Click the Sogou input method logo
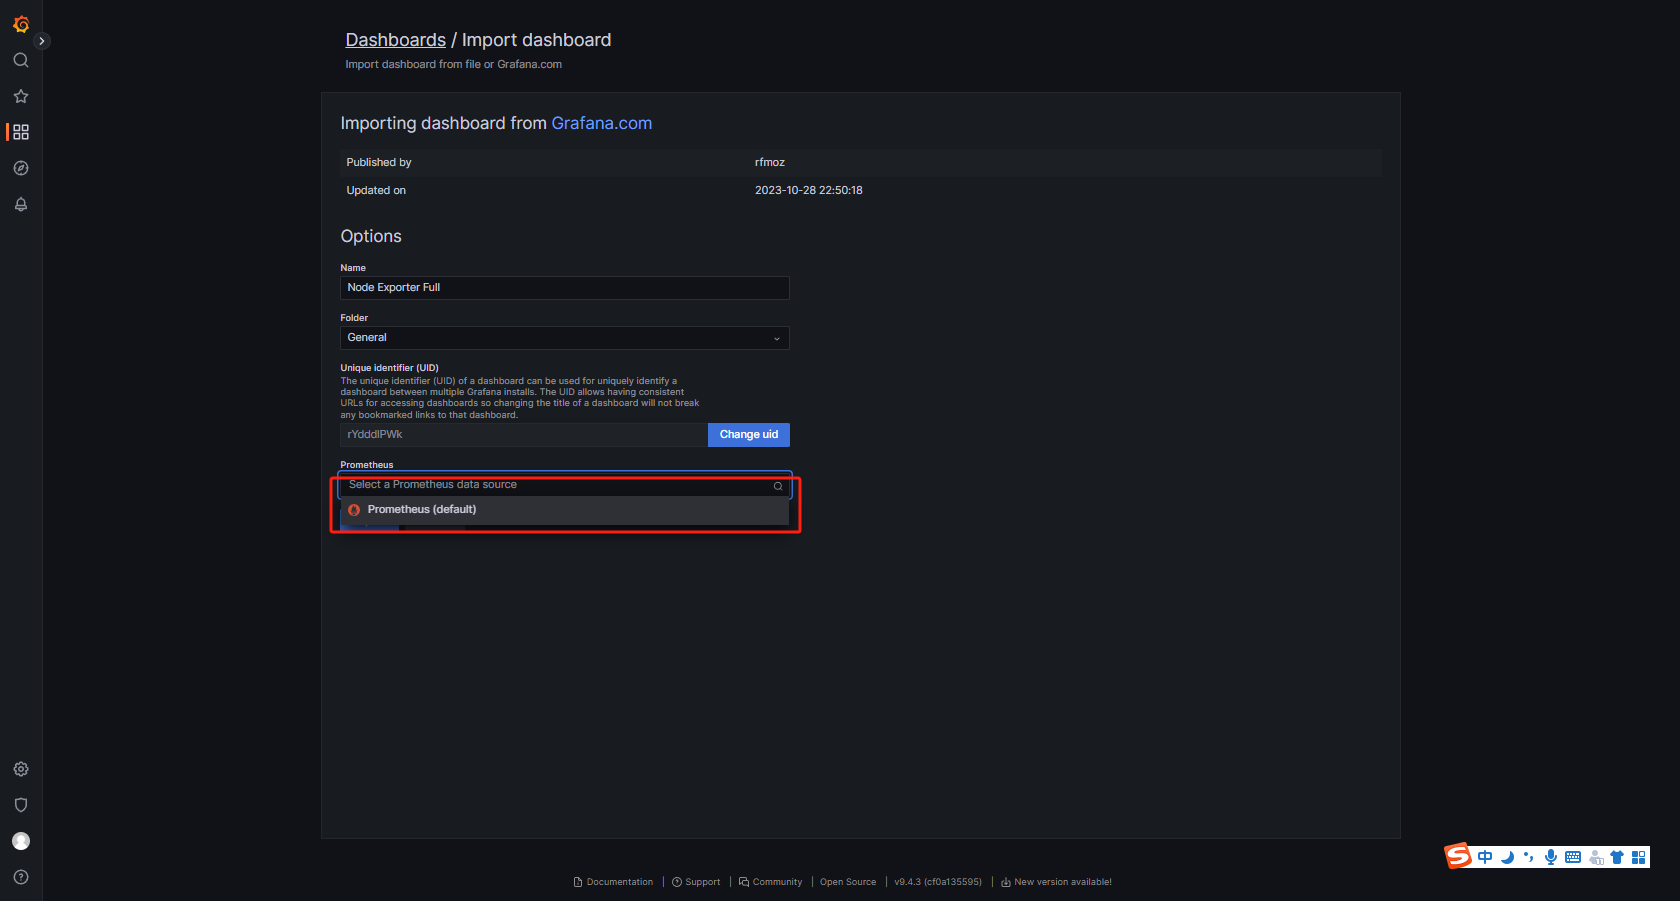 (x=1458, y=856)
